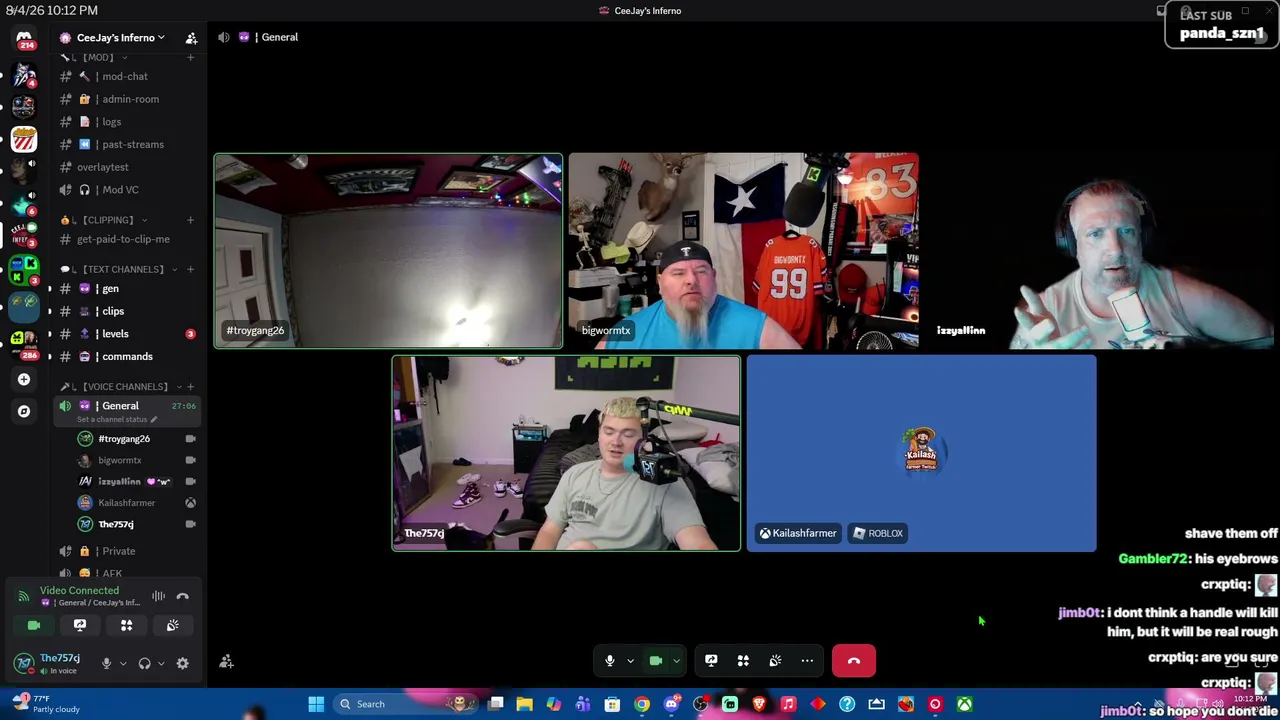This screenshot has height=720, width=1280.
Task: Share screen from the call control bar
Action: (711, 661)
